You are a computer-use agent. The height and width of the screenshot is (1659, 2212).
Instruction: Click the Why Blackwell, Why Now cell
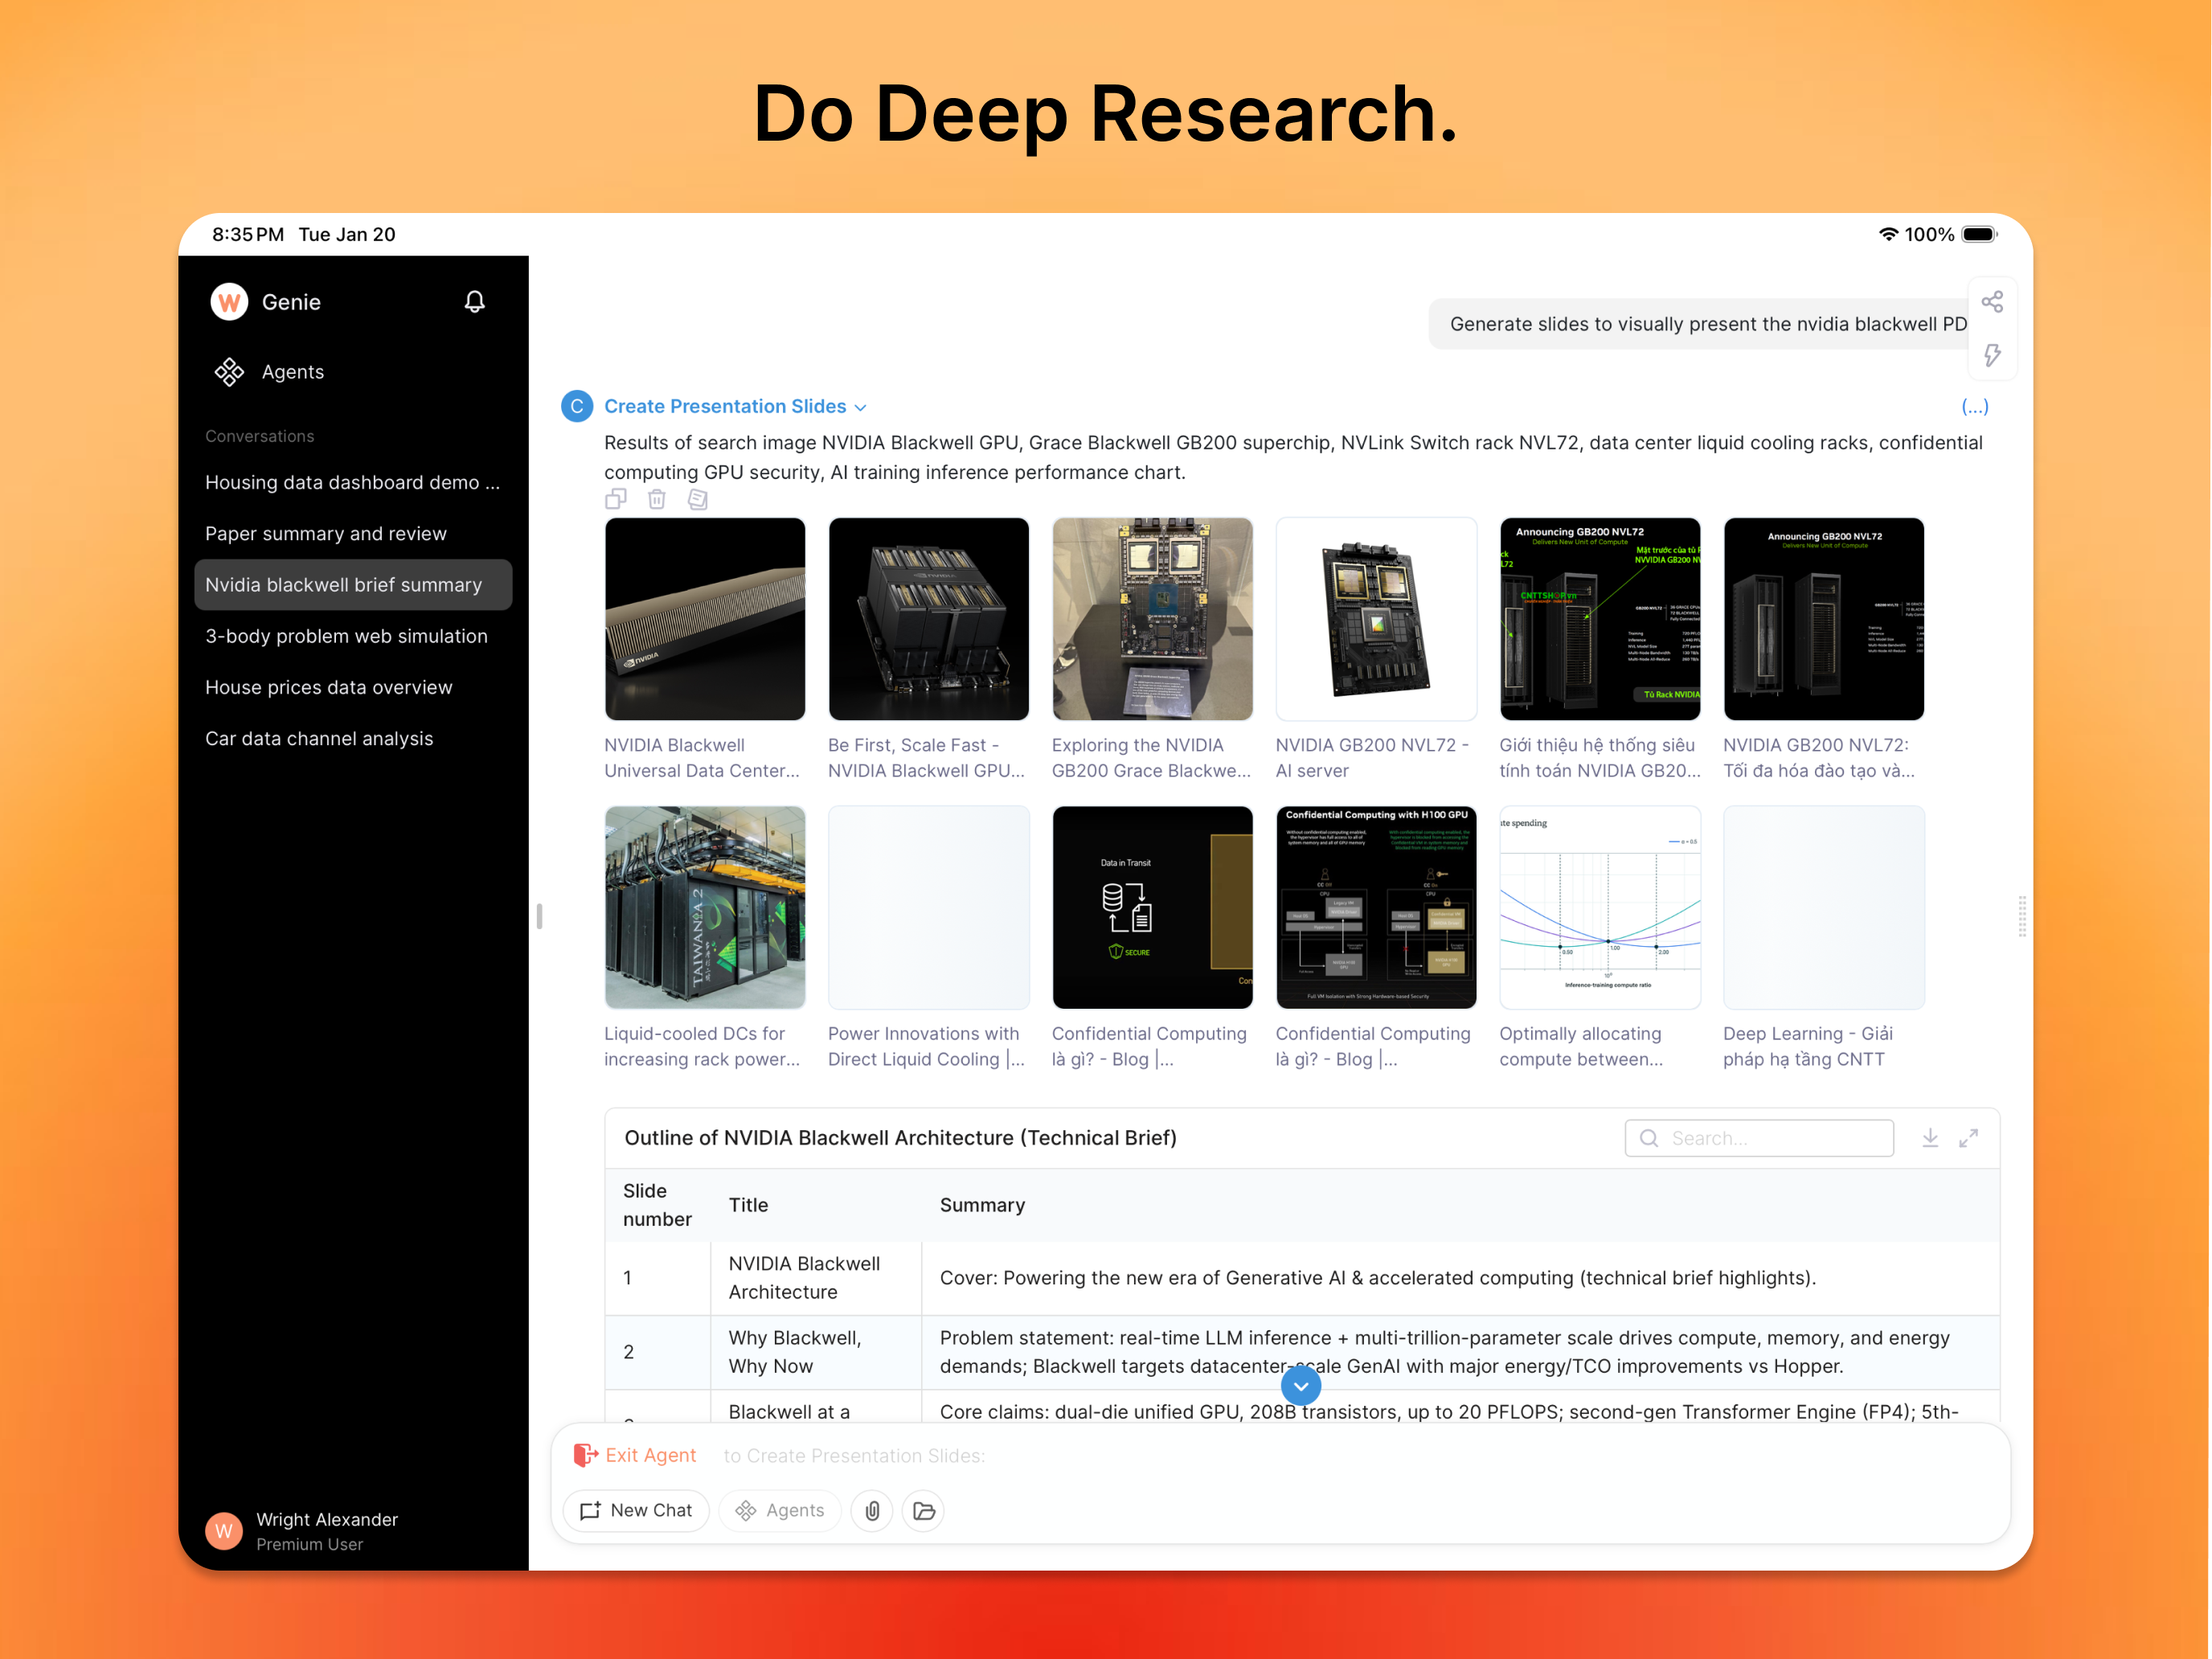(x=816, y=1352)
